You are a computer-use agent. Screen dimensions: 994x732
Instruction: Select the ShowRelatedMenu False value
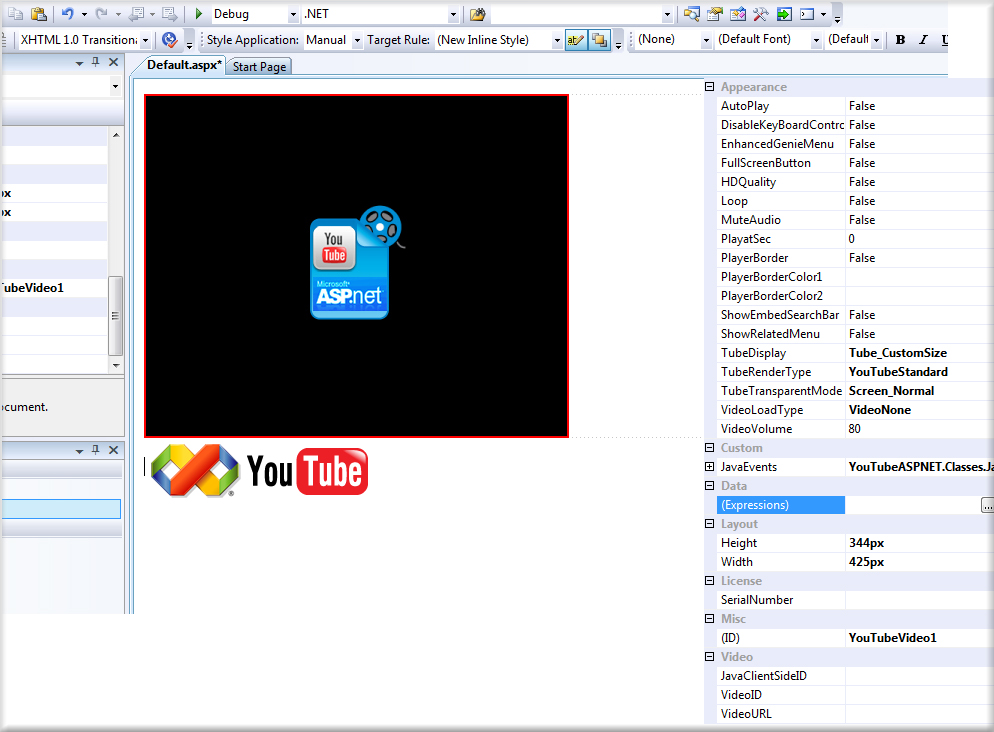tap(862, 334)
